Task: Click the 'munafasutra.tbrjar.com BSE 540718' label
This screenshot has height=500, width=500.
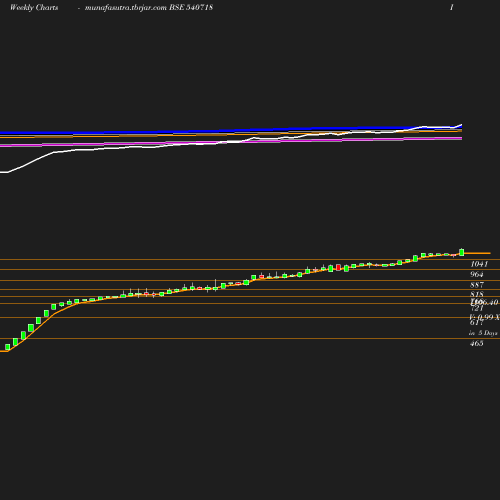Action: pos(149,7)
